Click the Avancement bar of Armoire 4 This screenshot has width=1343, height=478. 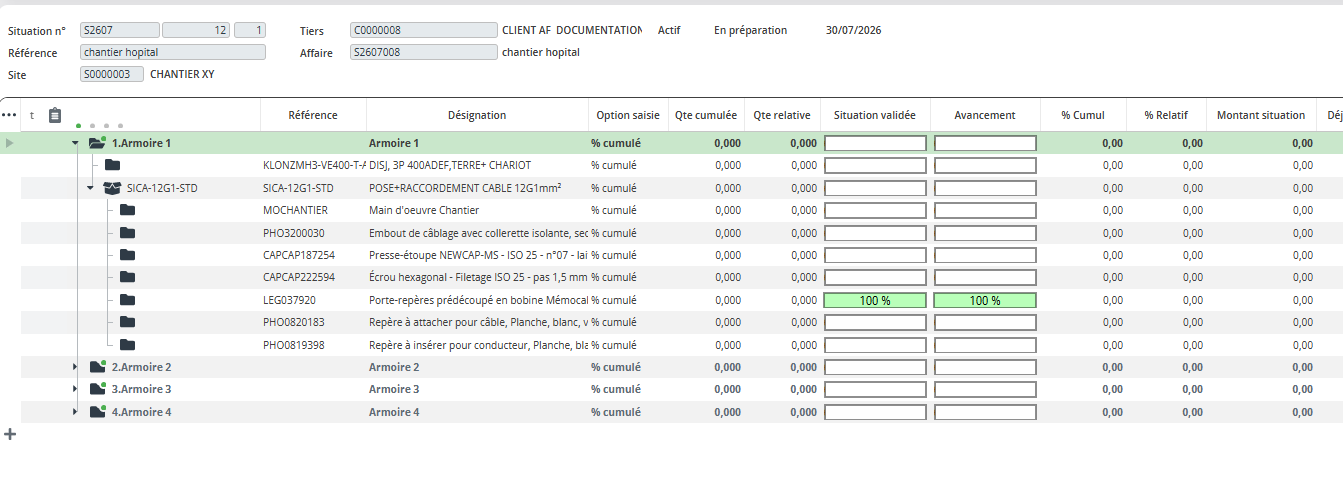pos(985,412)
